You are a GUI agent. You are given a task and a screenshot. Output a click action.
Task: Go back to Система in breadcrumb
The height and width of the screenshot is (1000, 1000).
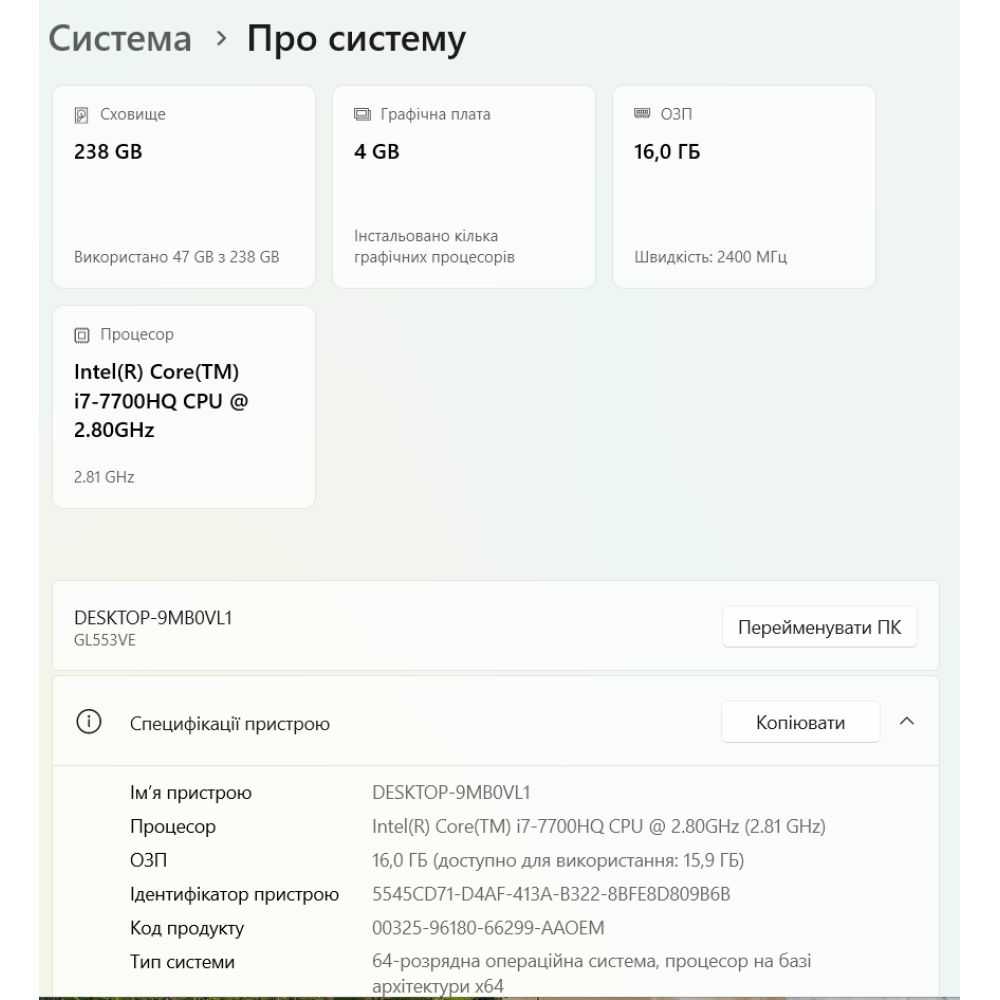pos(120,40)
